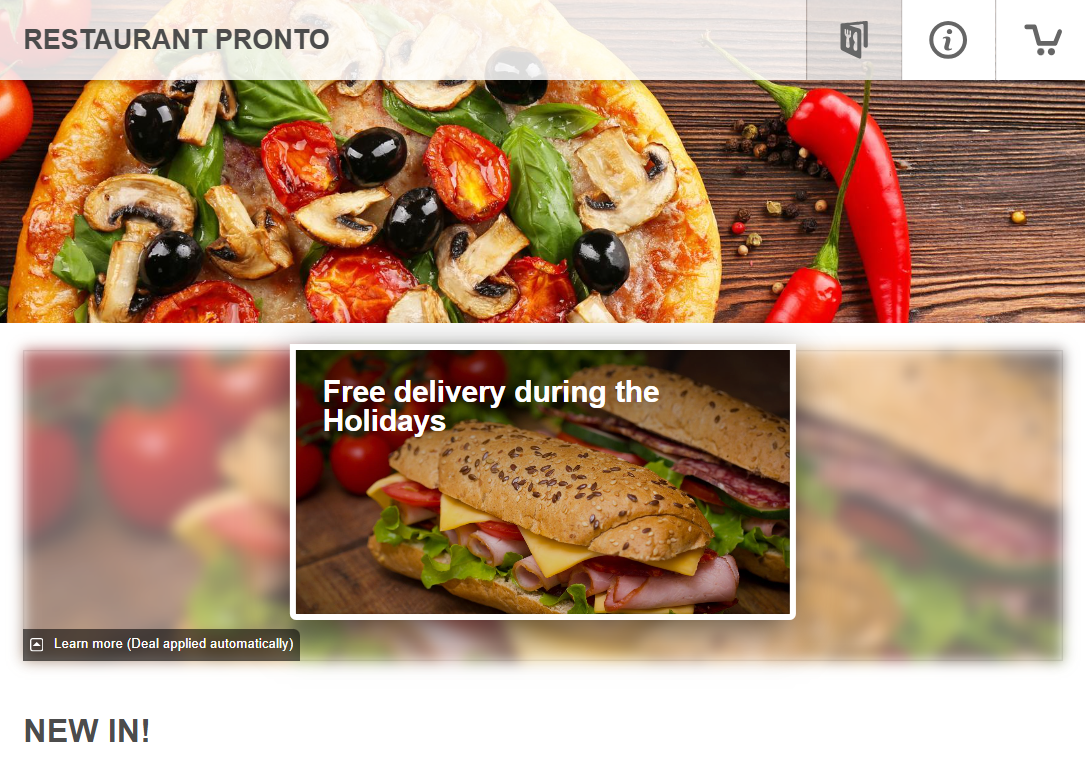Expand Learn more (Deal applied automatically)
Viewport: 1085px width, 758px height.
click(161, 644)
